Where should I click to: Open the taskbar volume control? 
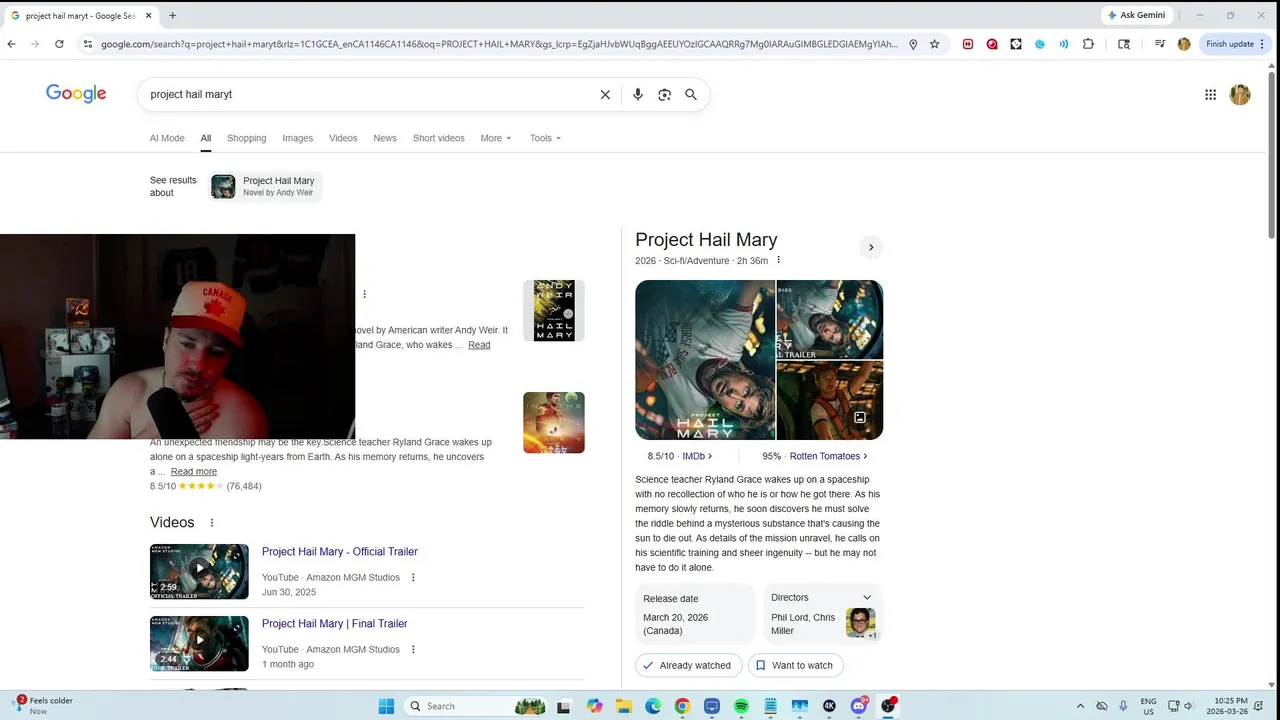pos(1189,706)
